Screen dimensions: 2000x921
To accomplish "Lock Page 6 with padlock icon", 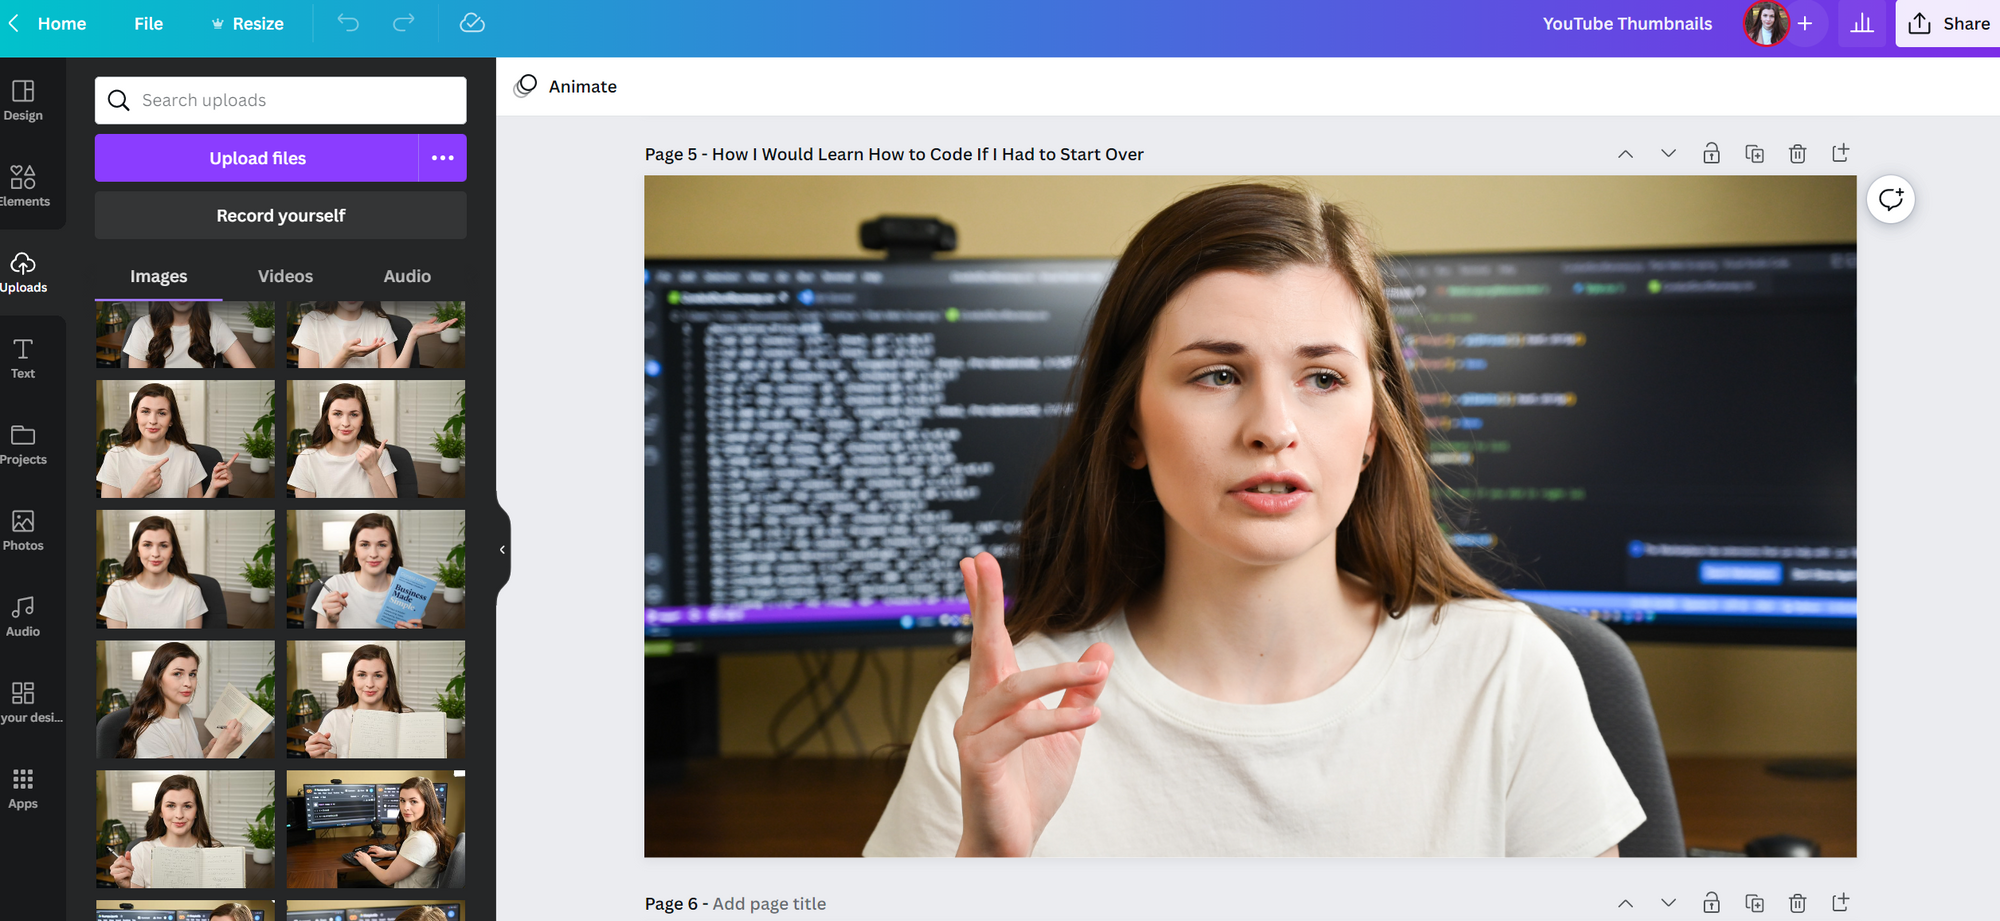I will pos(1712,903).
